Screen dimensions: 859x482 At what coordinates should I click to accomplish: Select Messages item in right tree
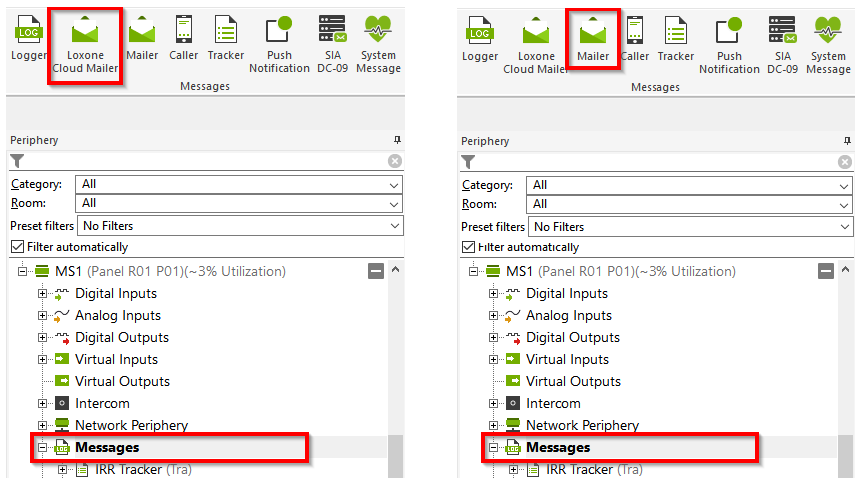[558, 447]
